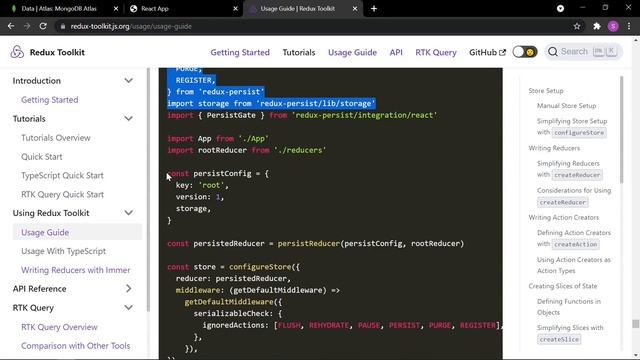
Task: Jump to Using Action Creators as Action Types
Action: pyautogui.click(x=574, y=265)
